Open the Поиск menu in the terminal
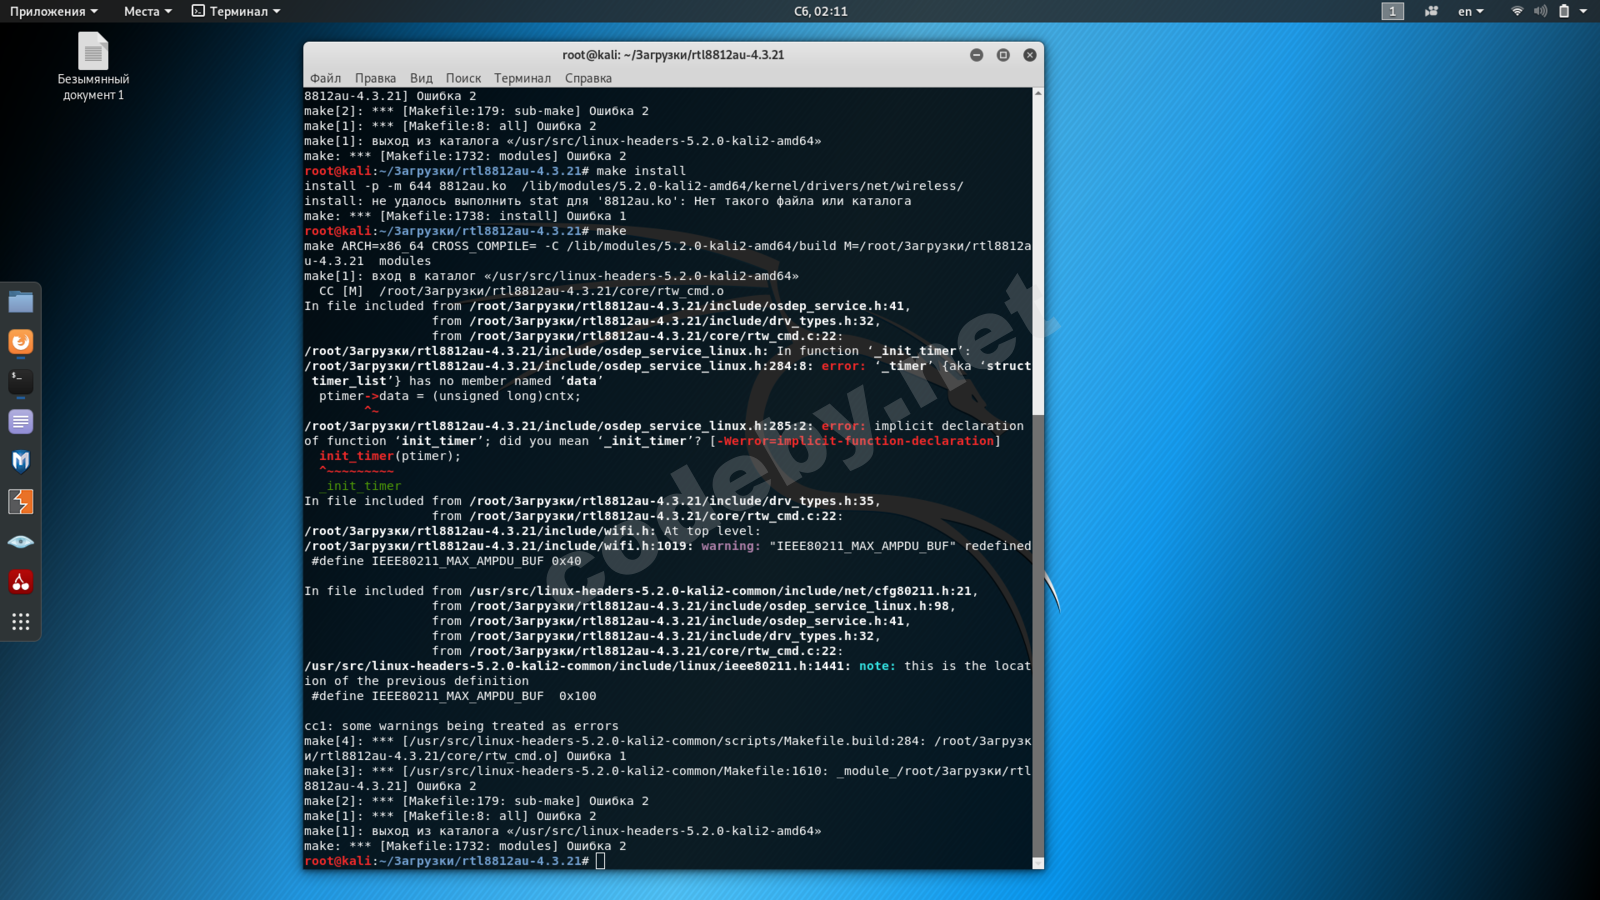The width and height of the screenshot is (1600, 900). pyautogui.click(x=463, y=78)
